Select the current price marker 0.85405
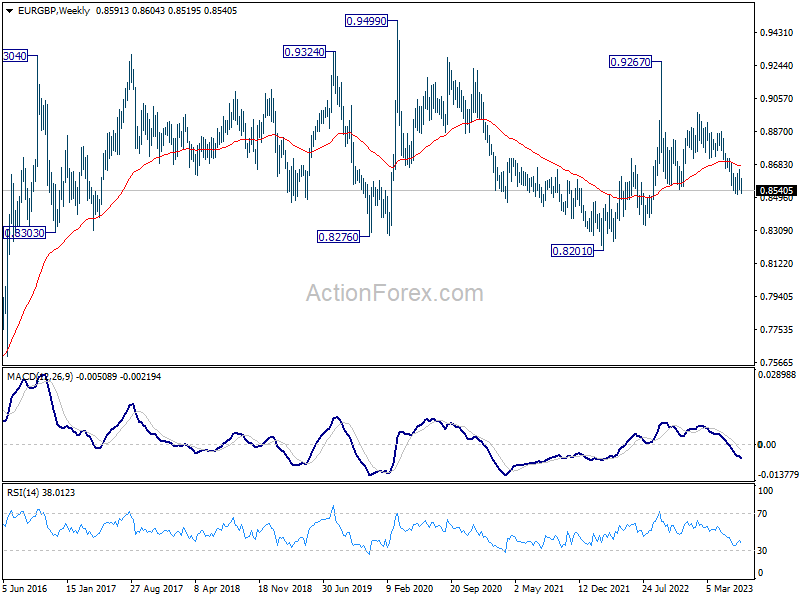Screen dimensions: 800x600 point(777,191)
